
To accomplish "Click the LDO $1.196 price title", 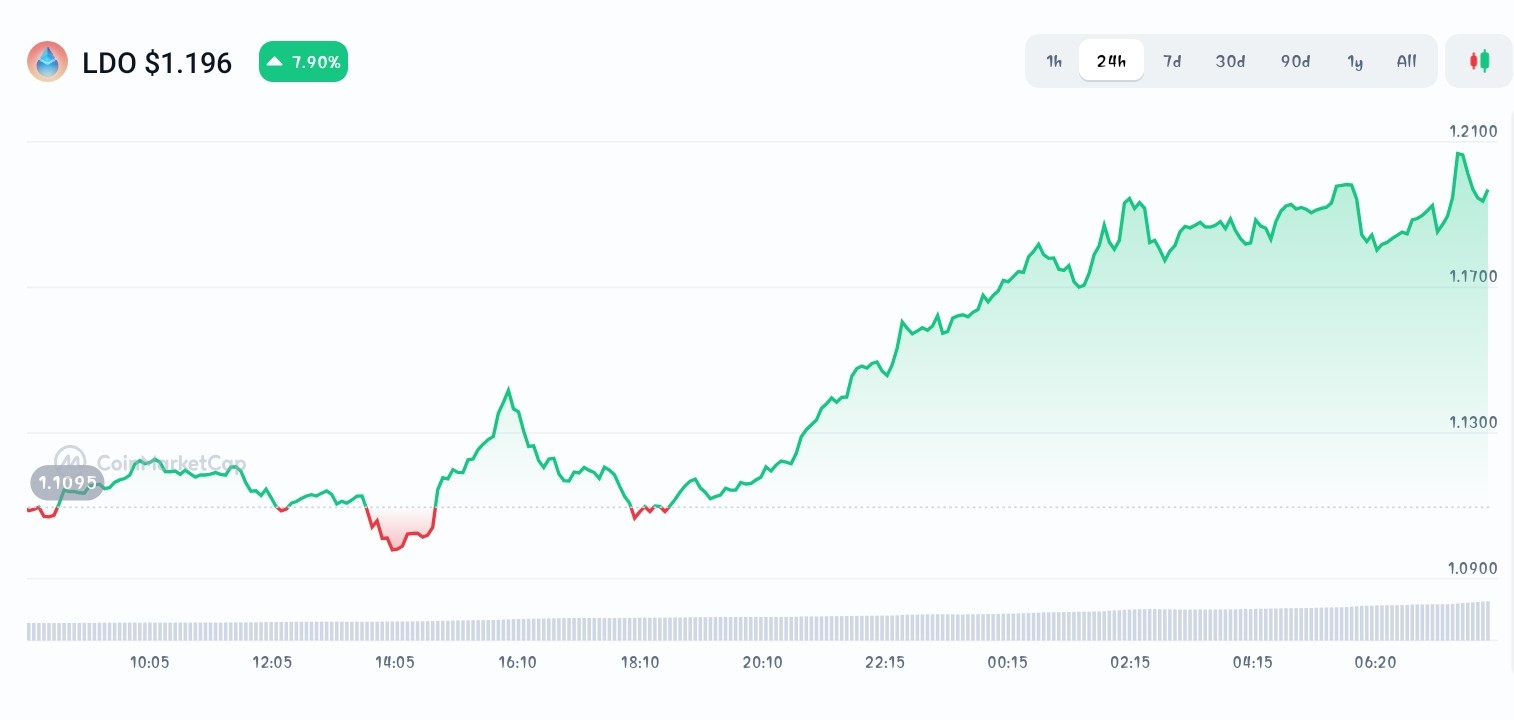I will tap(157, 63).
